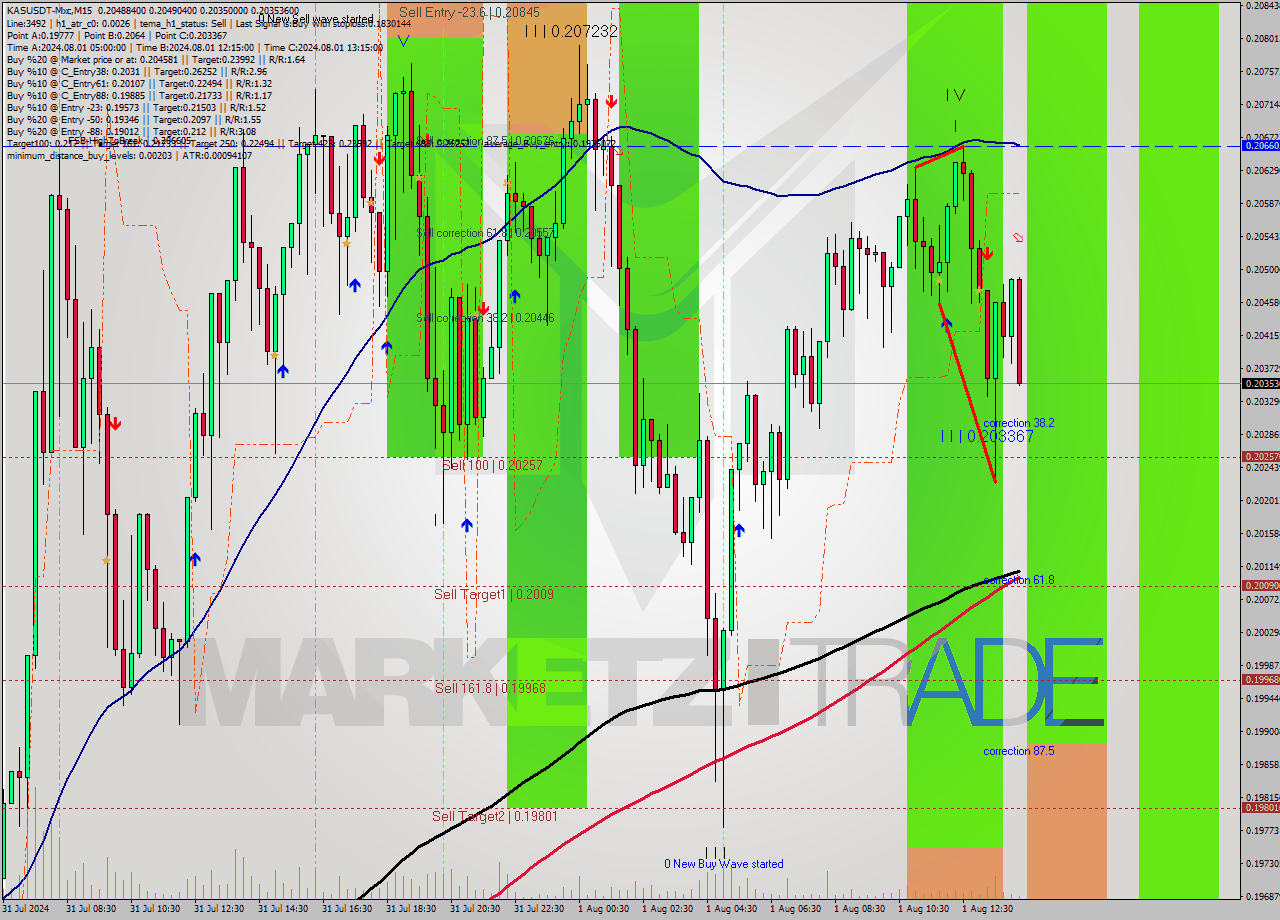Click the 'Sell correction 38.2 | 0.20446' label
Image resolution: width=1280 pixels, height=920 pixels.
[x=485, y=318]
